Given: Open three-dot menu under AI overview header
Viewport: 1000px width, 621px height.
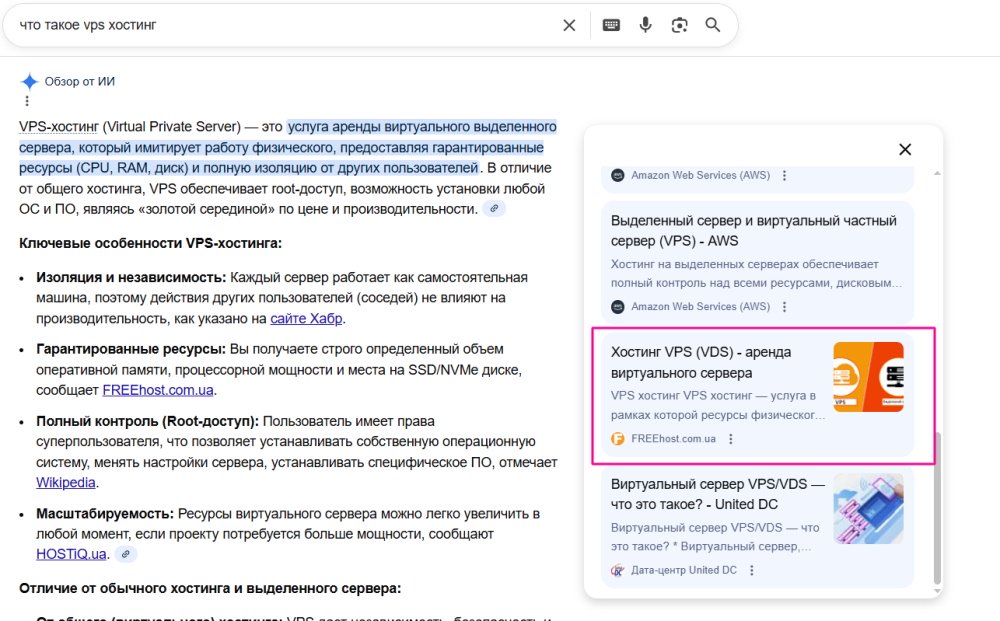Looking at the screenshot, I should click(27, 101).
